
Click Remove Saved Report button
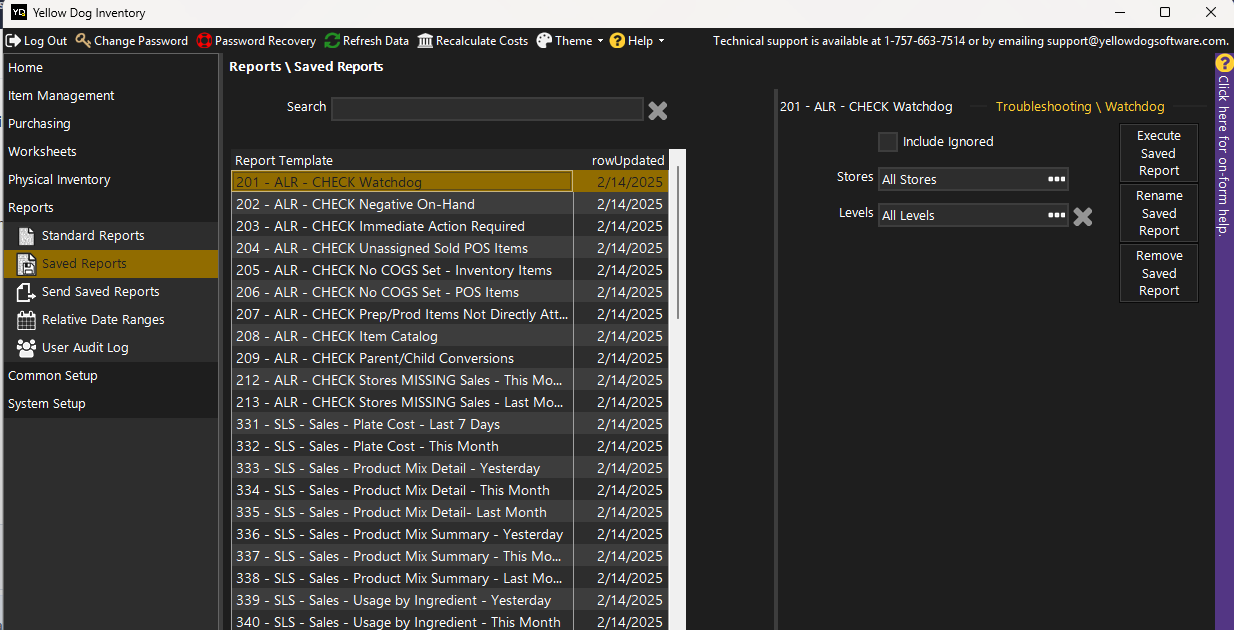(x=1159, y=273)
